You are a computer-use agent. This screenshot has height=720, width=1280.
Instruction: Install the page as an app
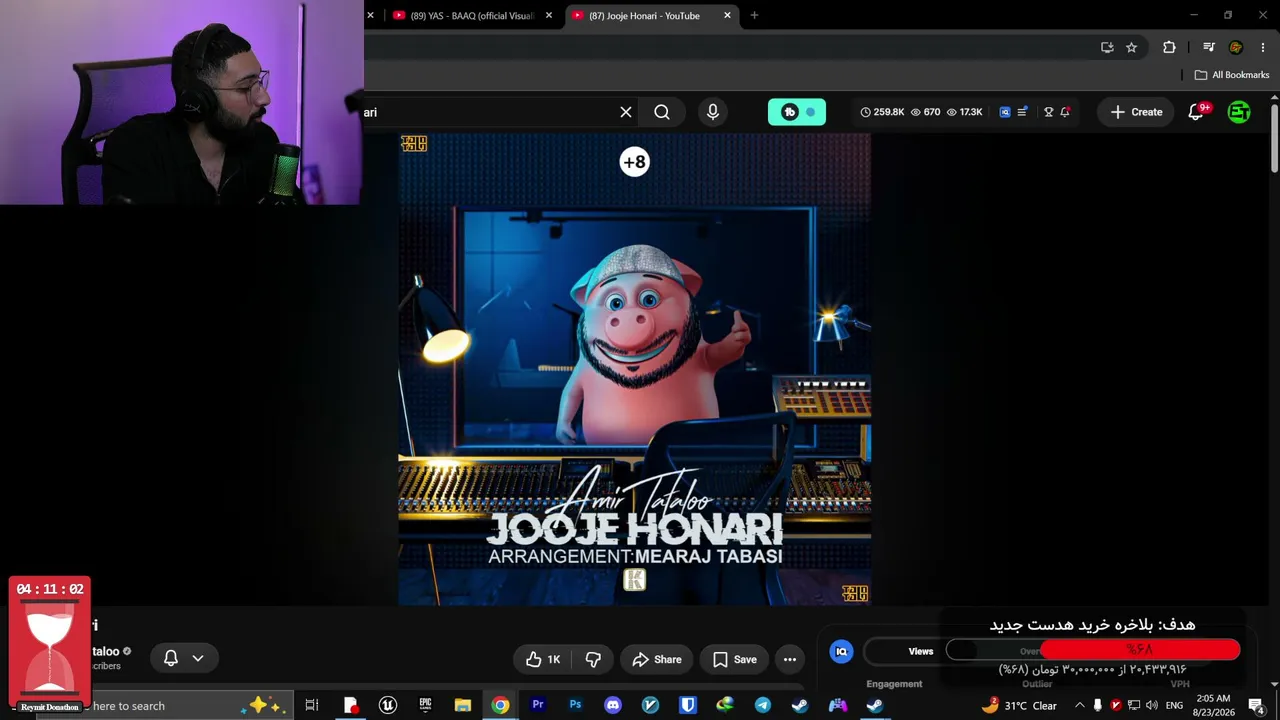[x=1107, y=47]
